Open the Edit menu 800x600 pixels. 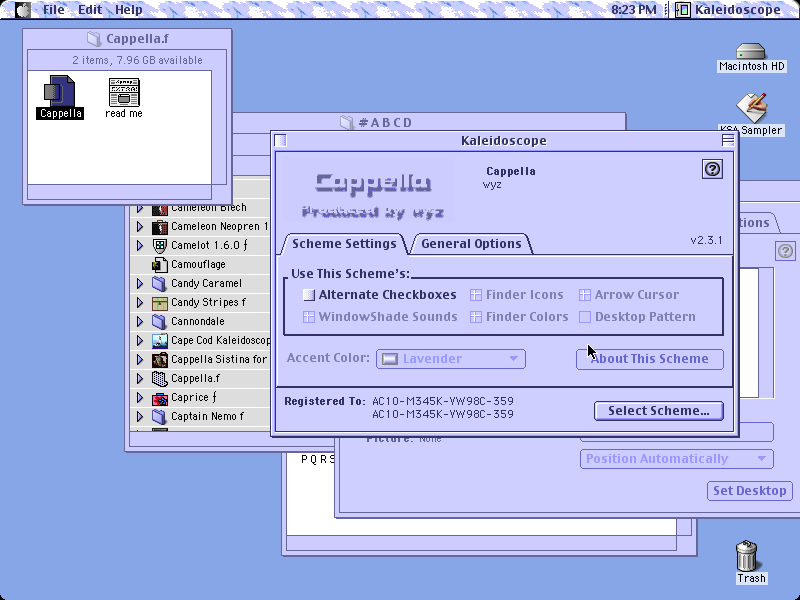[90, 9]
